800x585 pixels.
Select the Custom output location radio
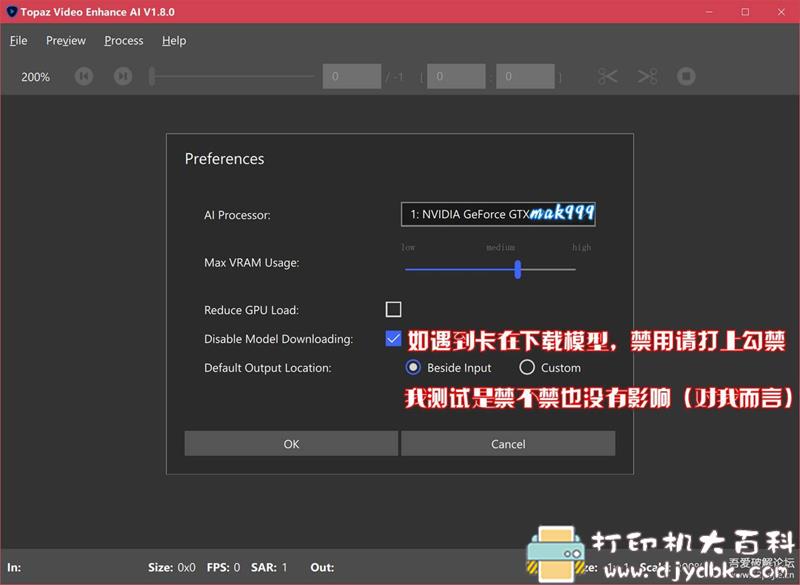(527, 367)
